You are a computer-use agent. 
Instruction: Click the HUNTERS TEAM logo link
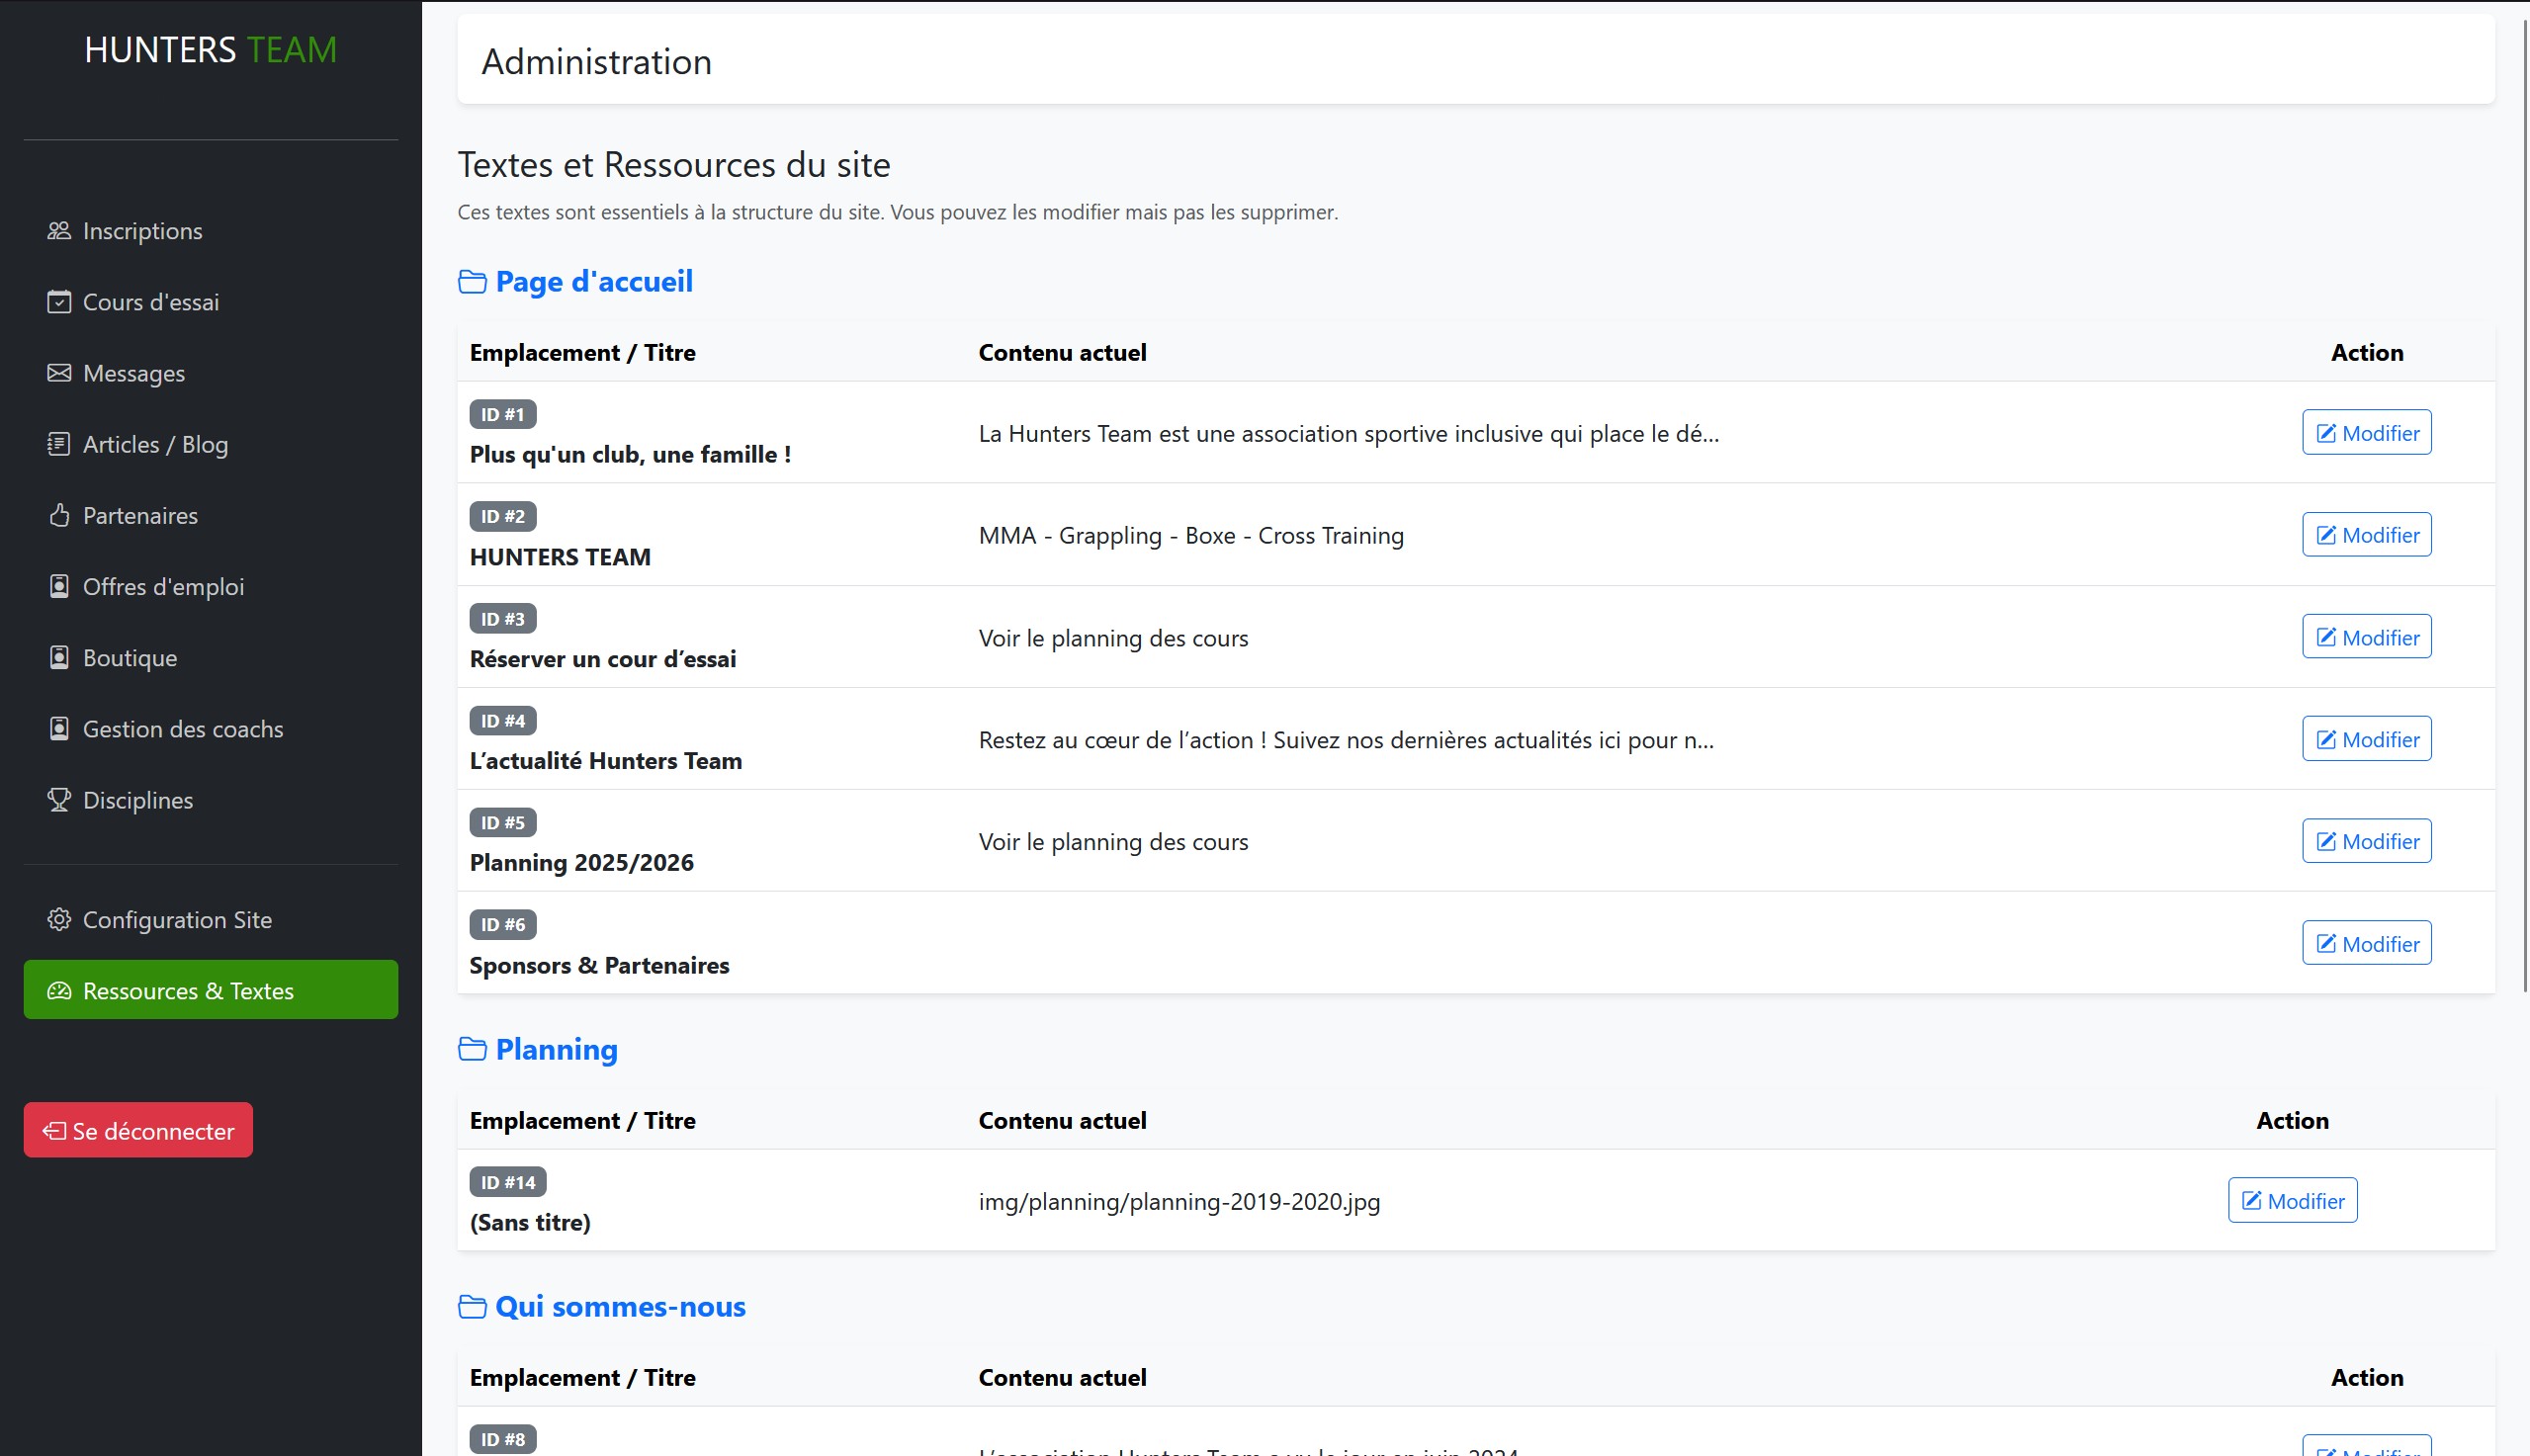tap(211, 50)
